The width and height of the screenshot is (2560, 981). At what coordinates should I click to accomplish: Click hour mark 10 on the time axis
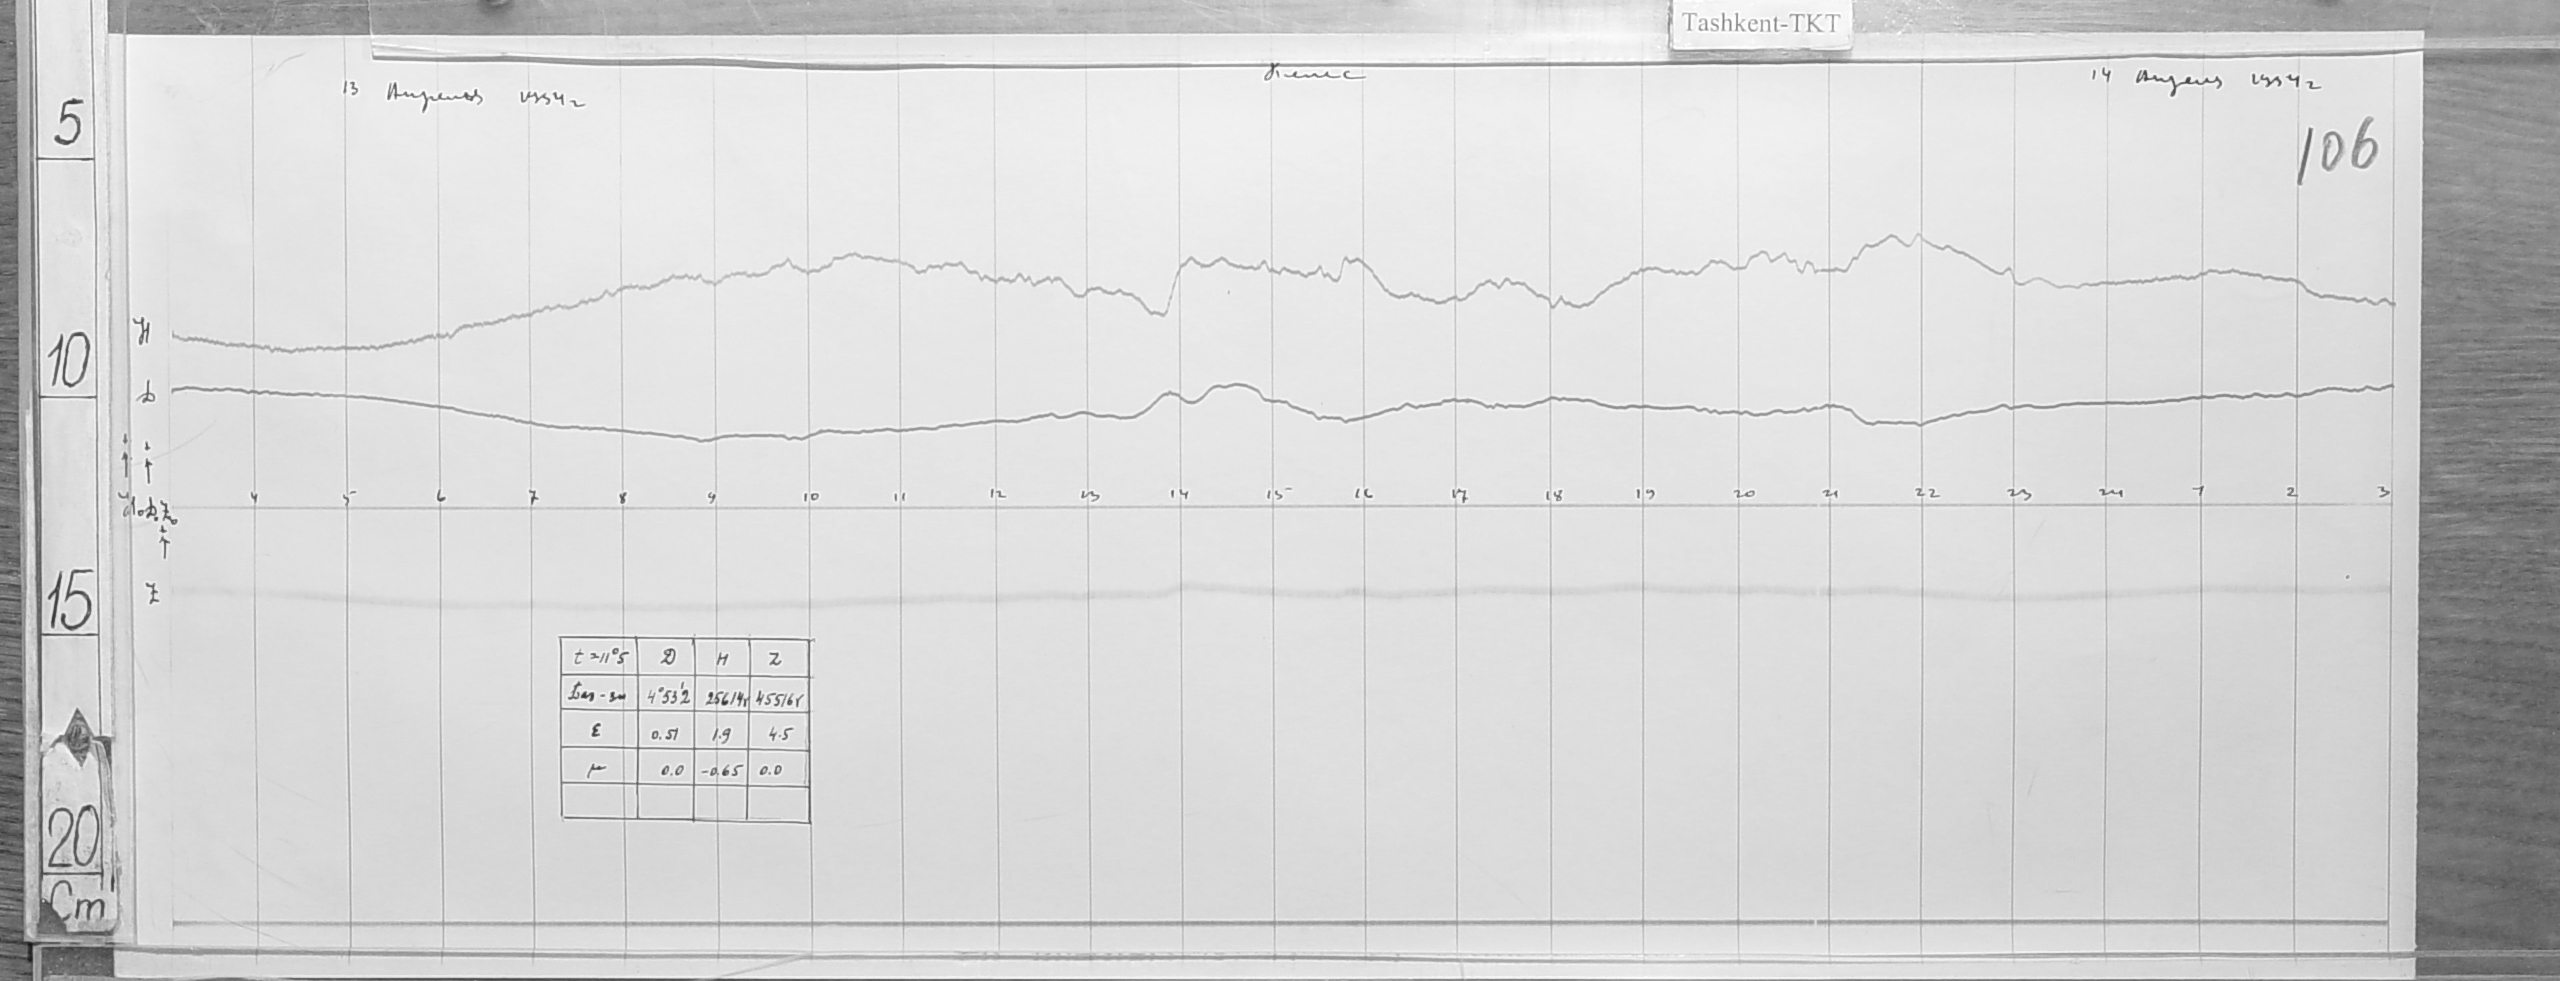tap(810, 495)
